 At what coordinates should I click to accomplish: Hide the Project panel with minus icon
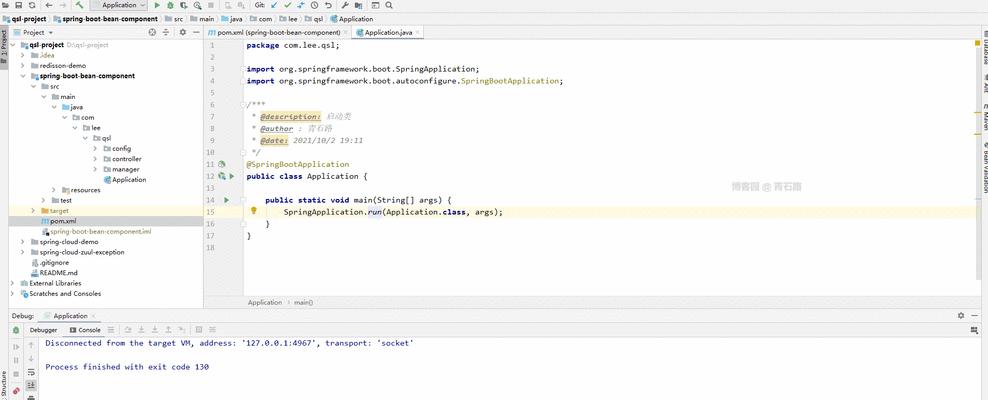tap(196, 32)
